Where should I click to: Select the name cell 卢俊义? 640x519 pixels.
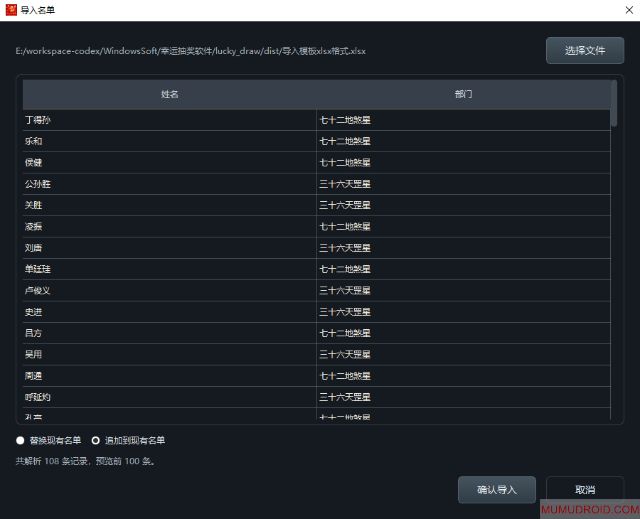169,291
